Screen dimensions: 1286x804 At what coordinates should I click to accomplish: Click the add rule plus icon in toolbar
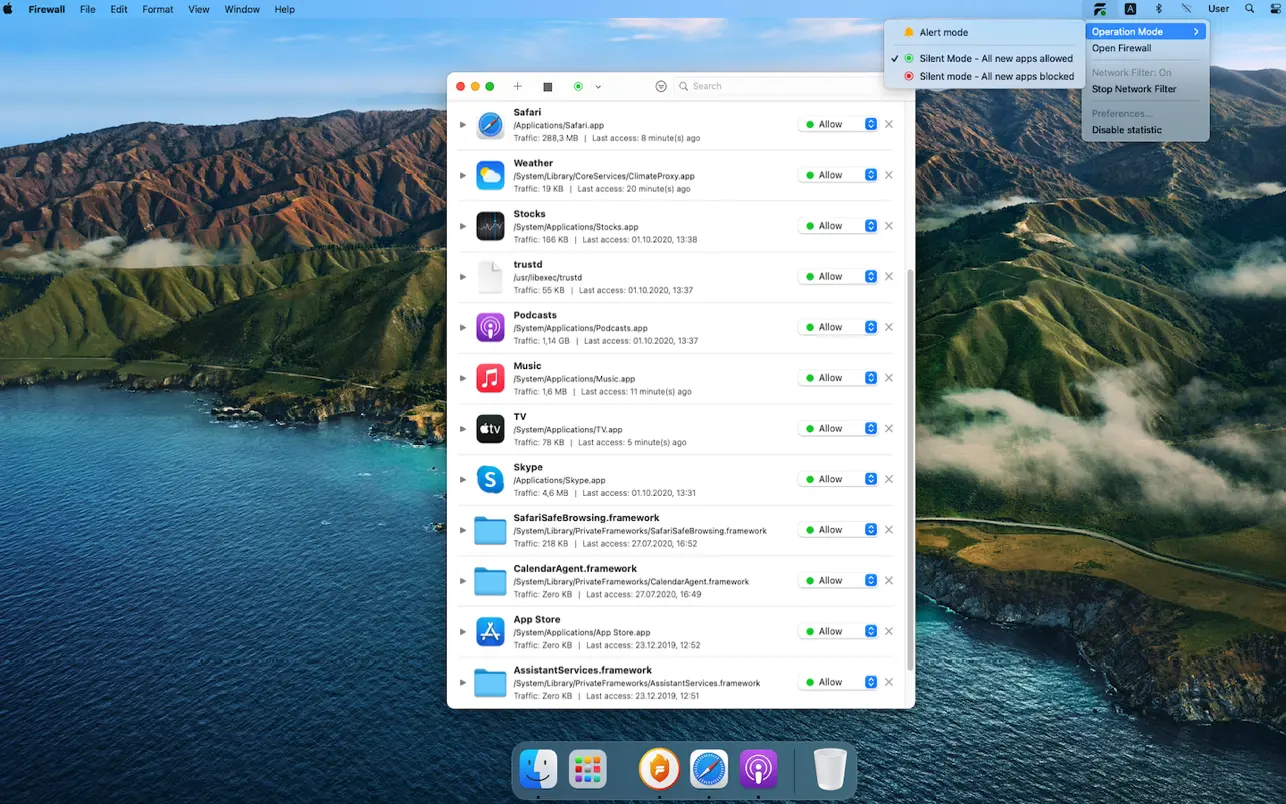tap(517, 86)
